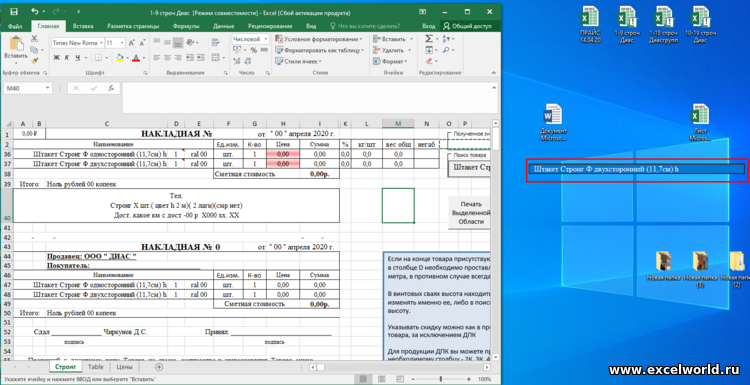
Task: Select the 1-18 строч Диасгрупп desktop file
Action: pyautogui.click(x=663, y=24)
